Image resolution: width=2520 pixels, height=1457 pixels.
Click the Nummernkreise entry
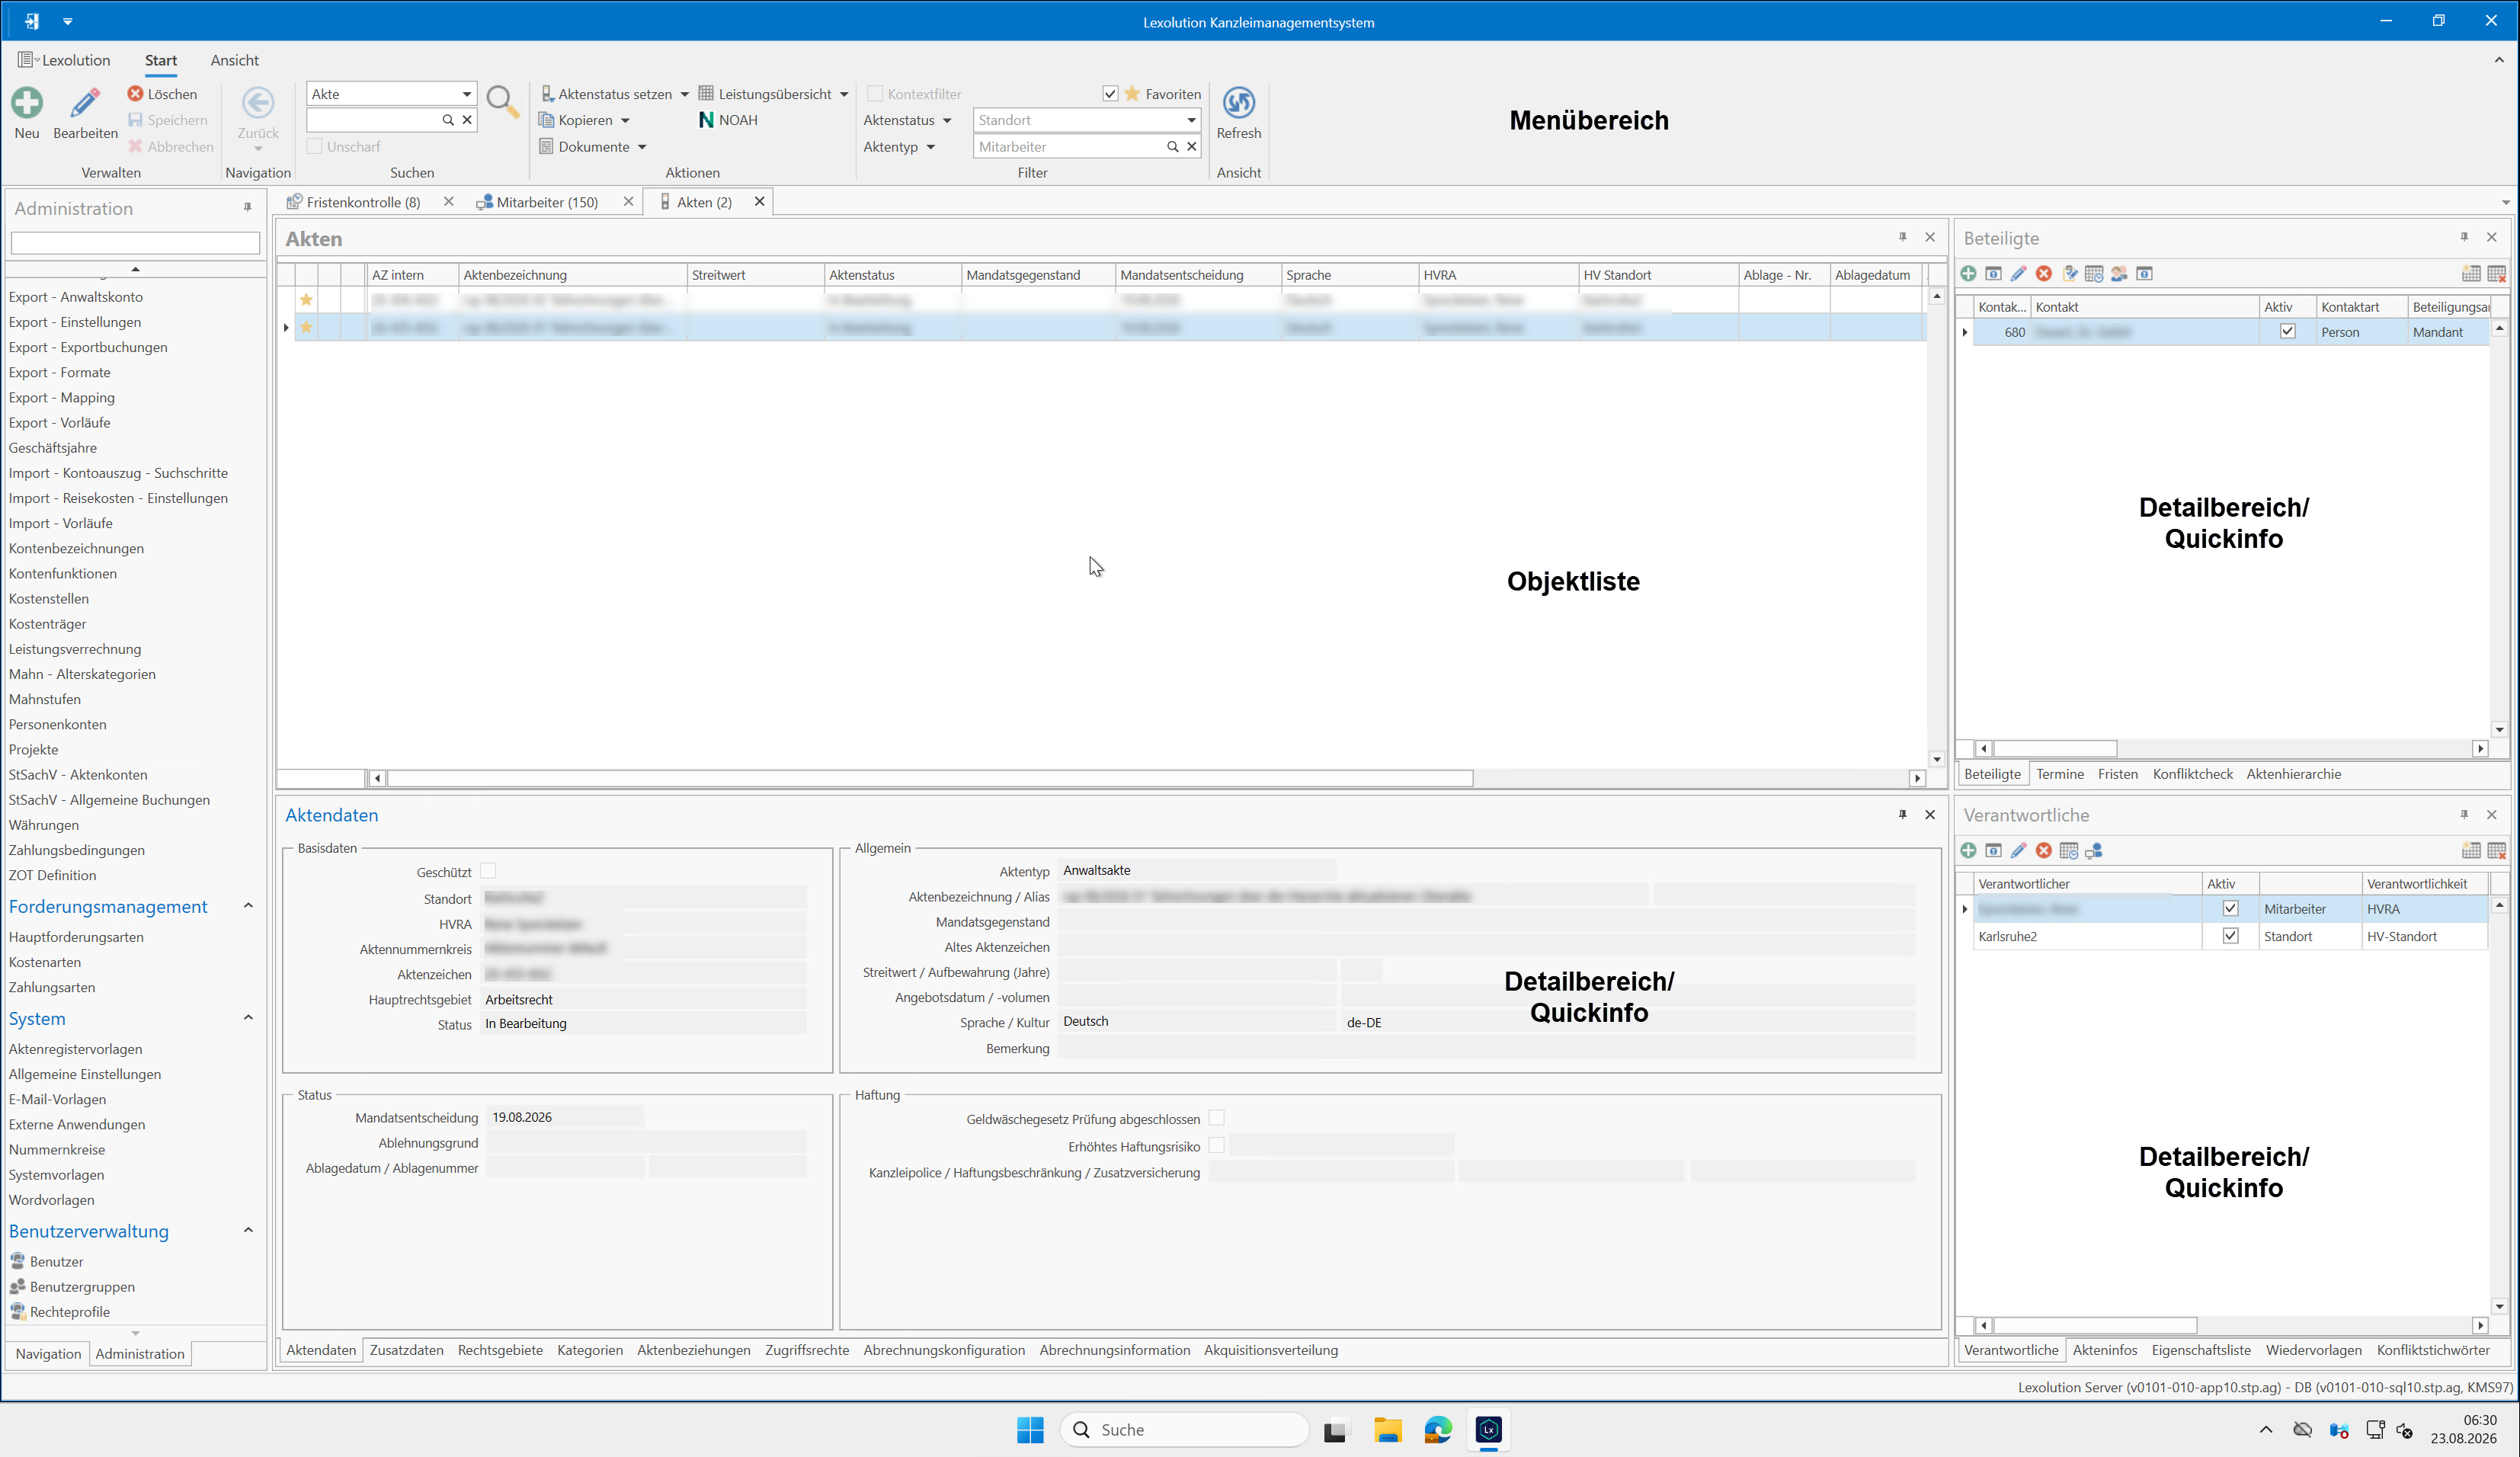tap(57, 1150)
